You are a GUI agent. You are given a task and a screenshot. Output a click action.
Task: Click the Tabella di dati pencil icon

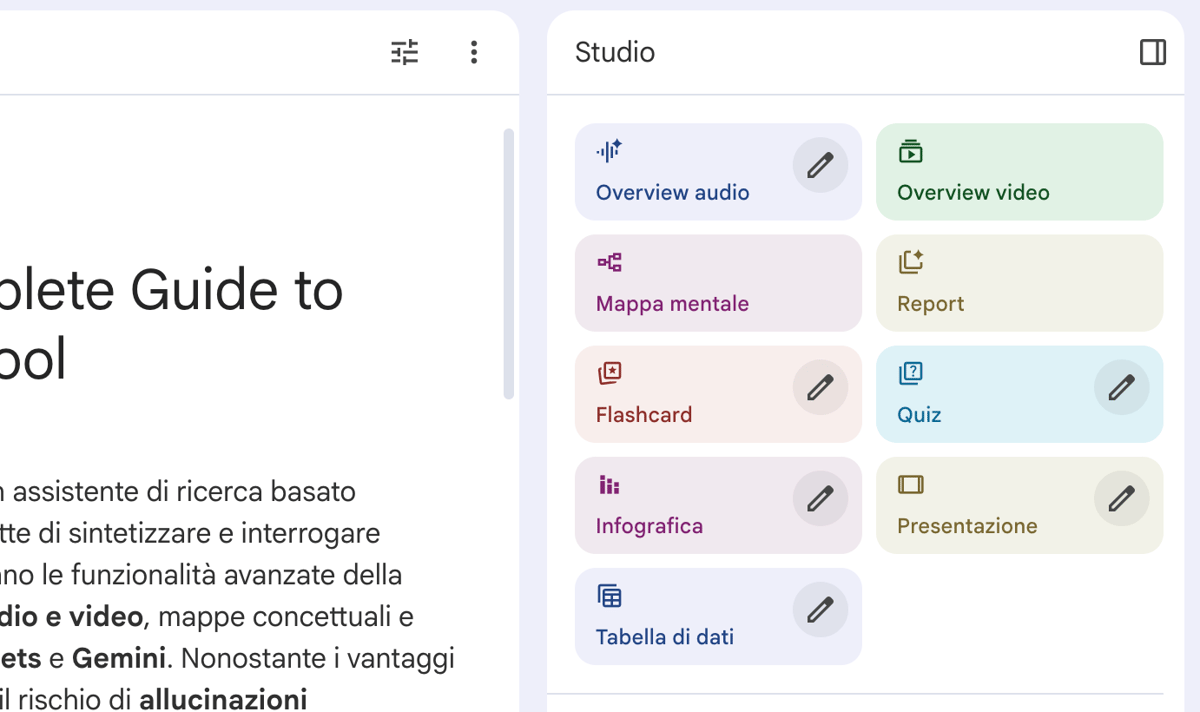tap(820, 609)
